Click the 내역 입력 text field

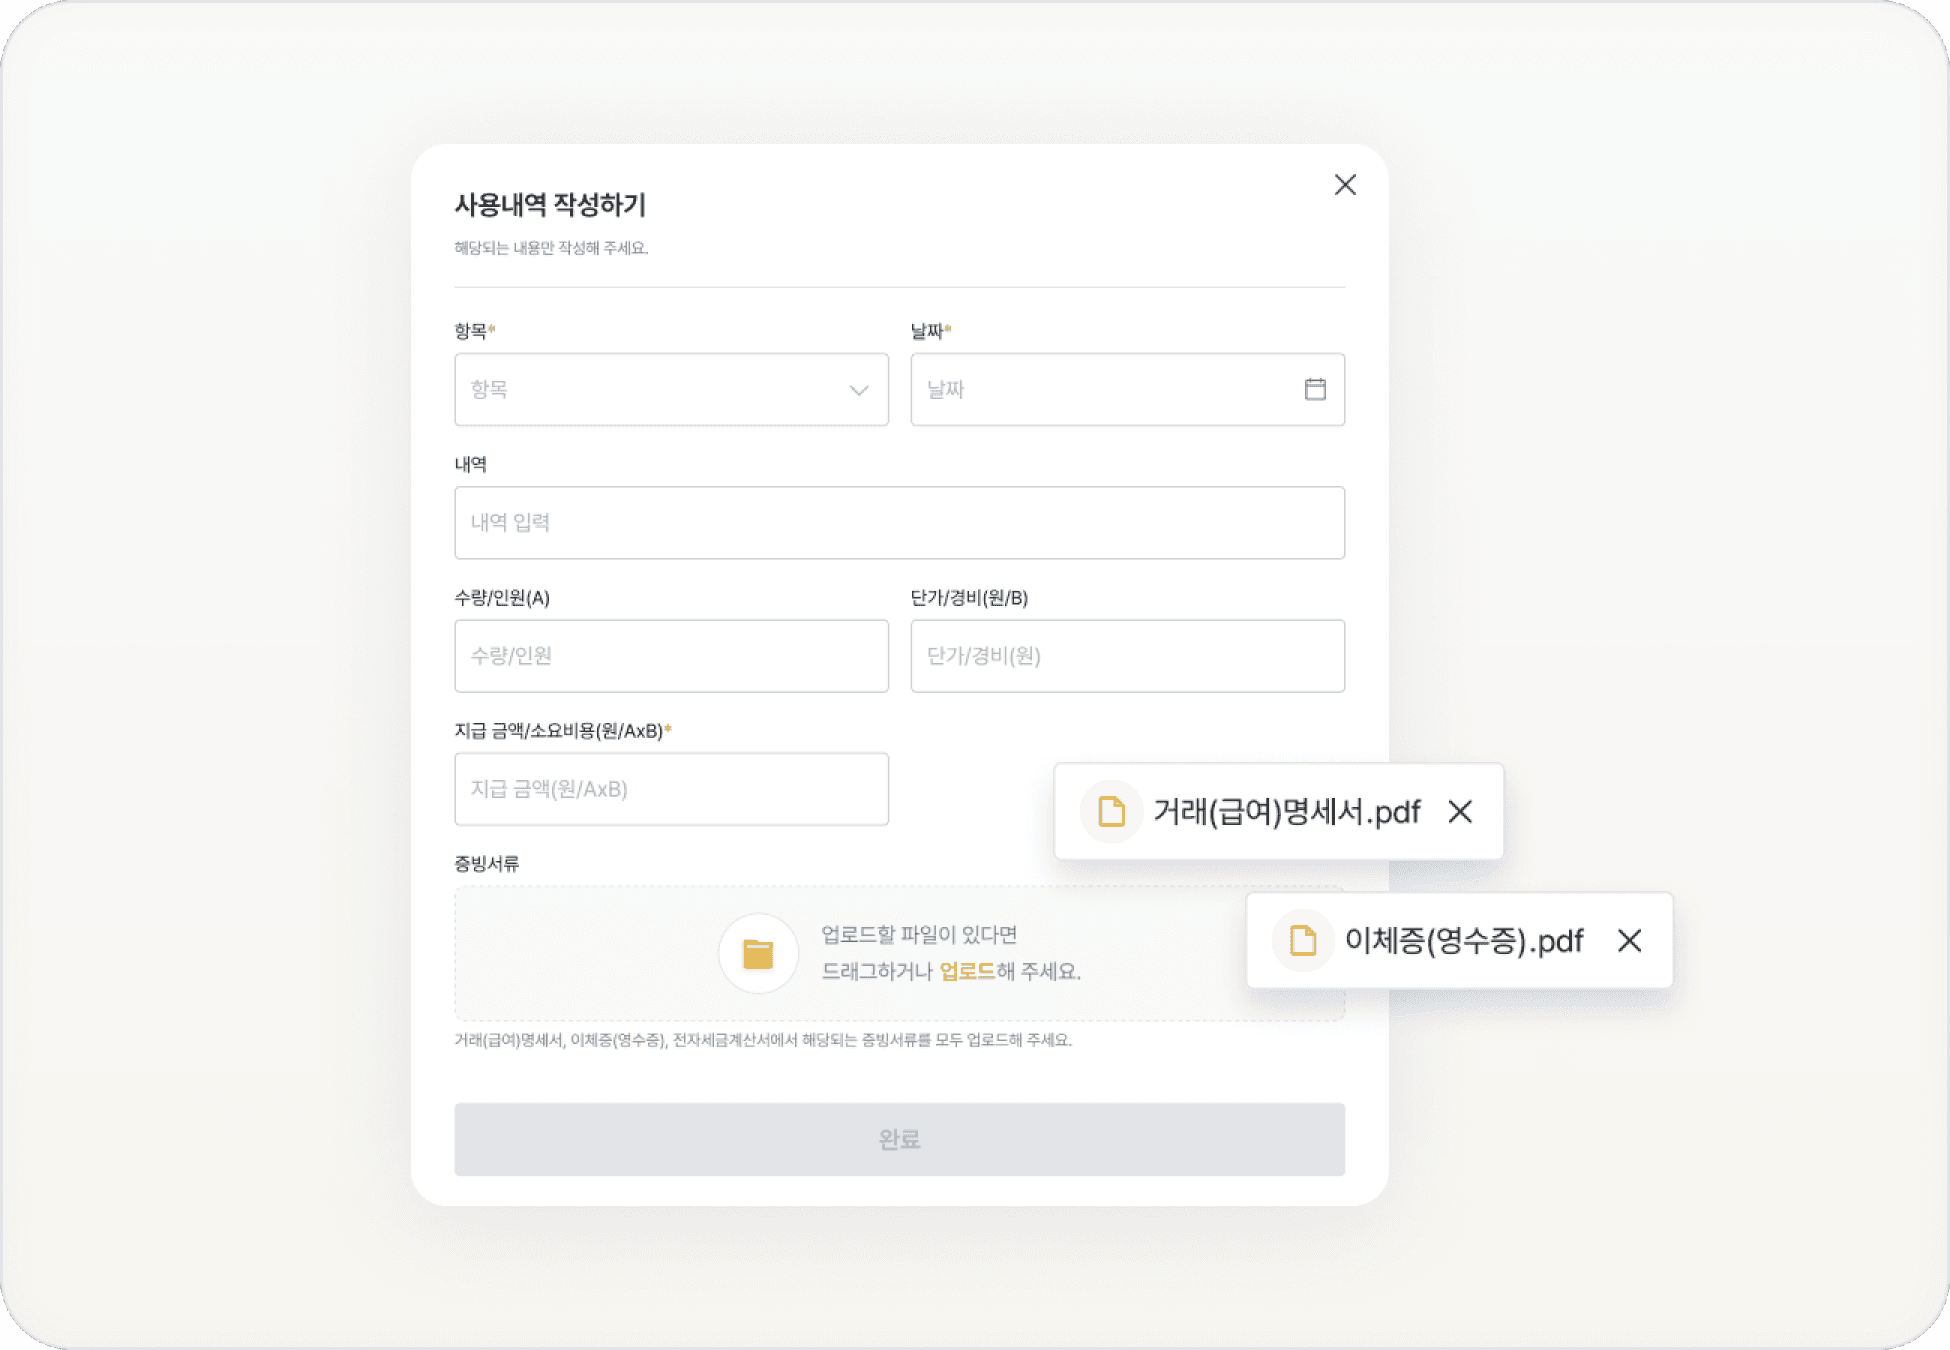(x=900, y=522)
